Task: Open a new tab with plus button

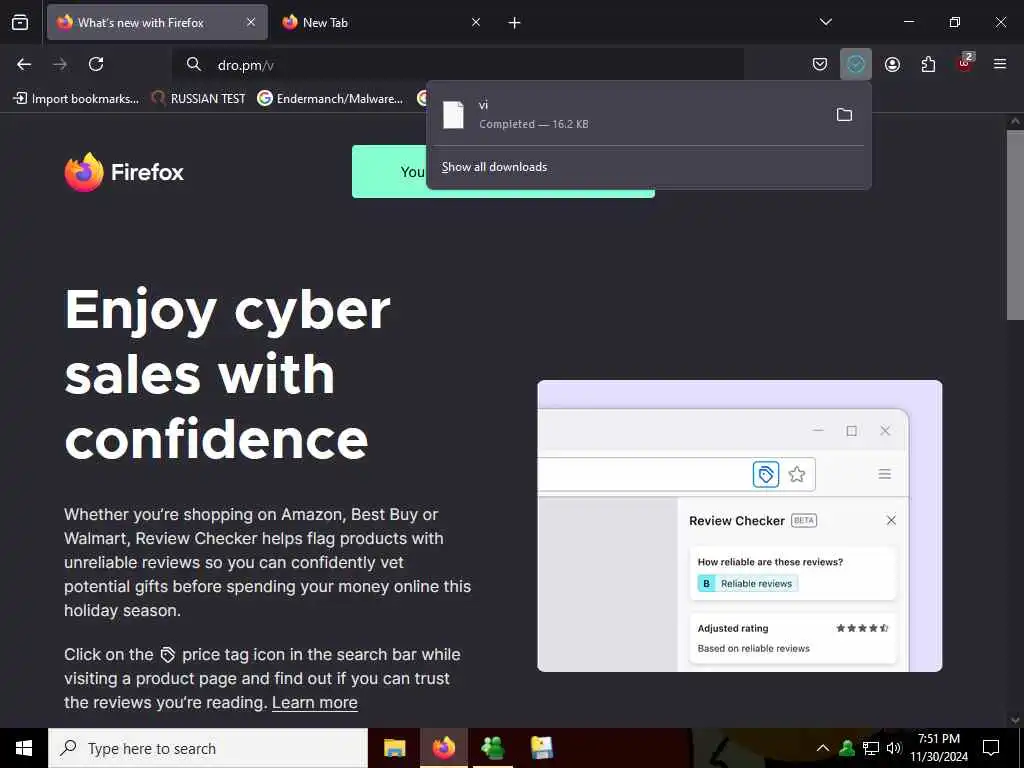Action: coord(515,23)
